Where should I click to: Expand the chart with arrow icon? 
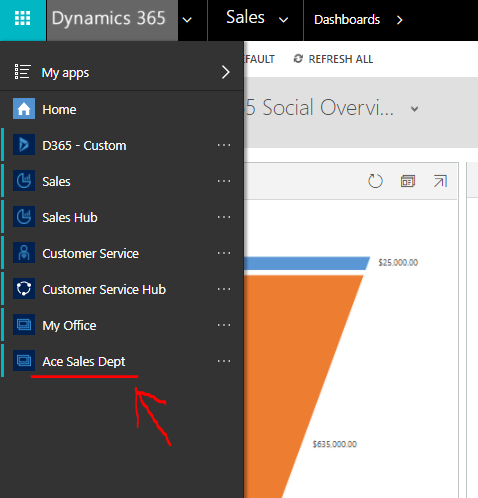[440, 181]
